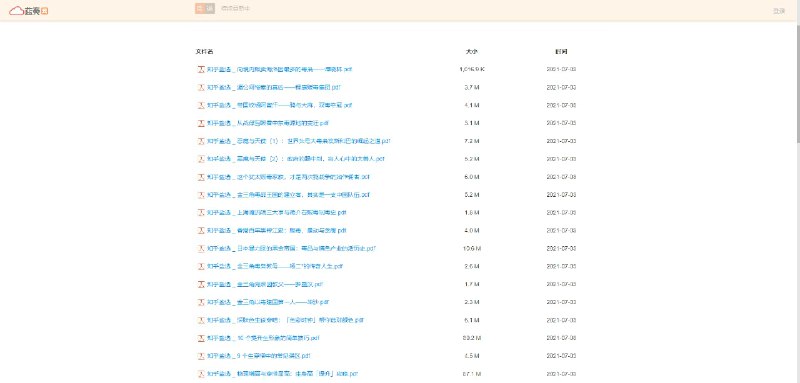Open the PDF file link sized 6.1 M
Viewport: 800px width, 383px height.
(285, 320)
